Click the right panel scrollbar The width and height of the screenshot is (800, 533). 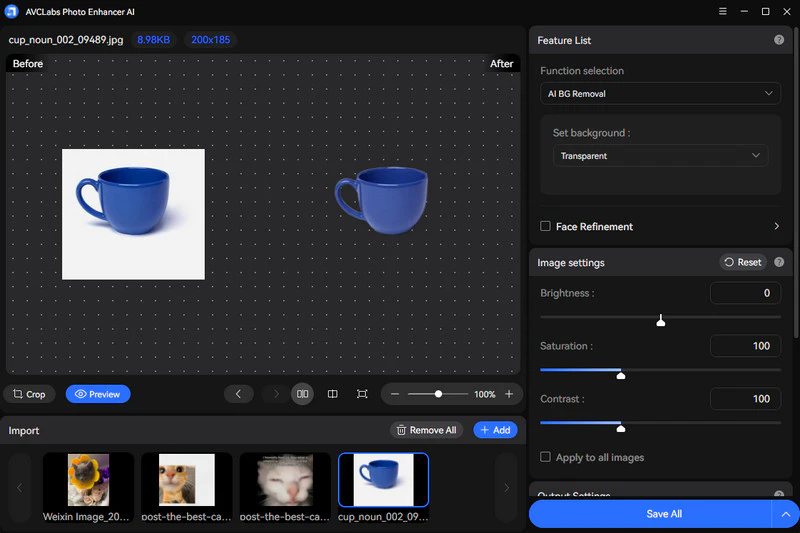[796, 184]
